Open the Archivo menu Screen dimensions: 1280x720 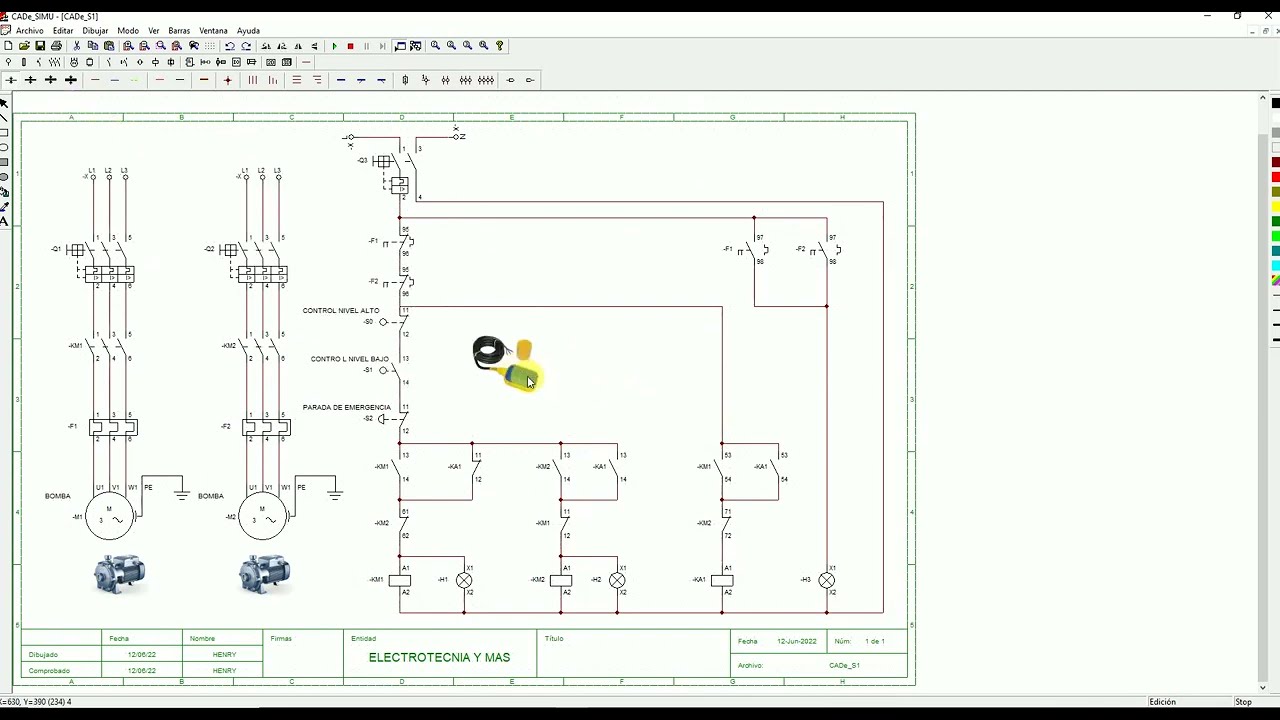pyautogui.click(x=30, y=31)
